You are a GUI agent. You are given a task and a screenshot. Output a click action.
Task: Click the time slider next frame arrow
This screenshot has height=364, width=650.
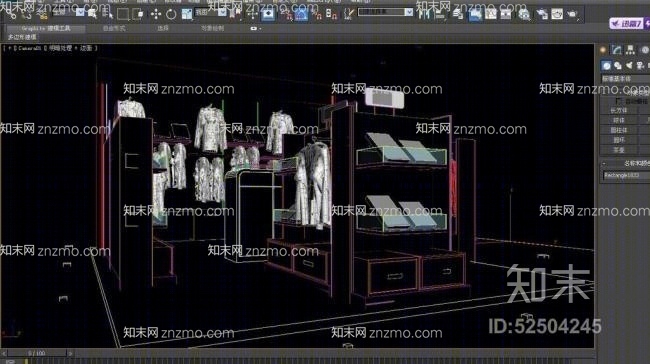coord(70,353)
